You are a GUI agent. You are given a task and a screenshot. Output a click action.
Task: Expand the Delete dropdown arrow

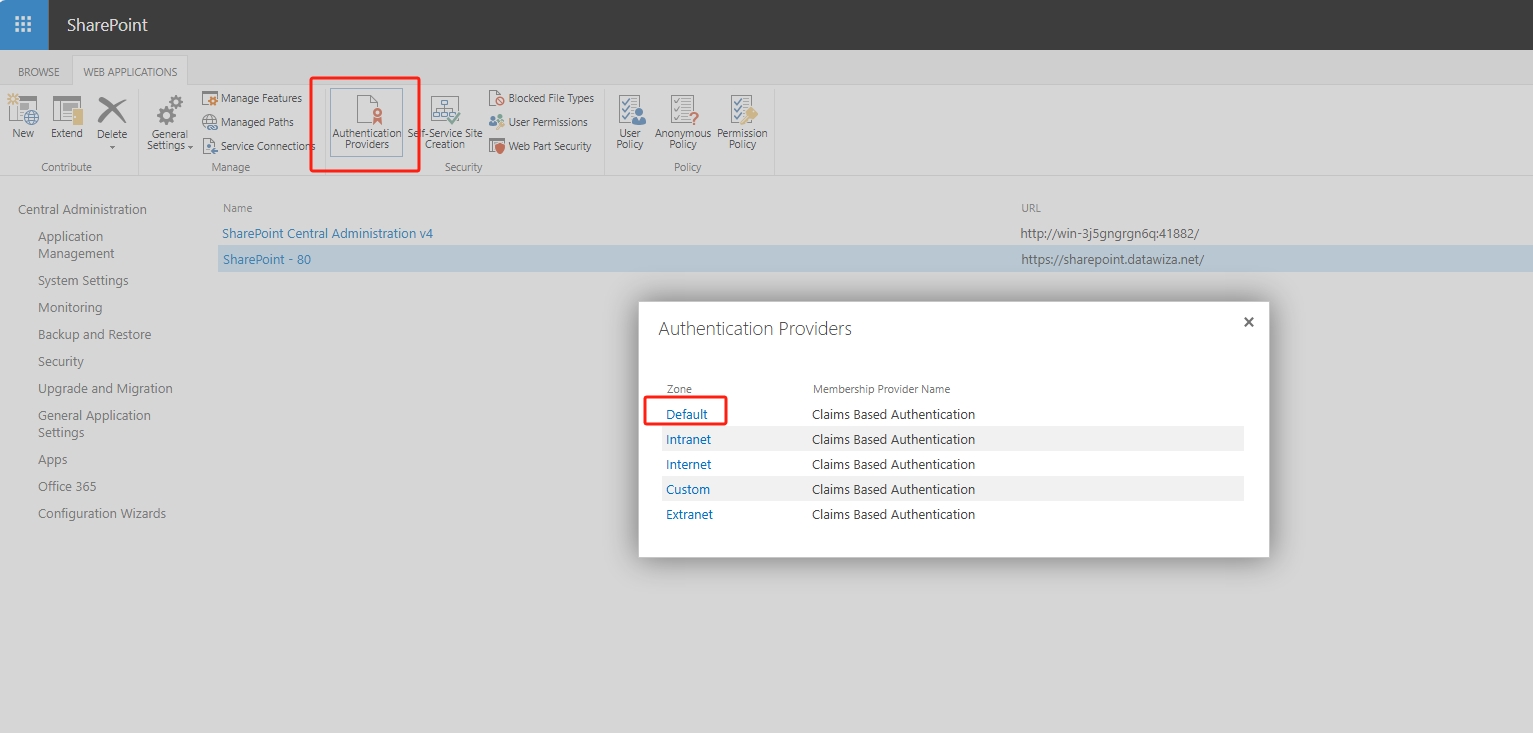112,147
